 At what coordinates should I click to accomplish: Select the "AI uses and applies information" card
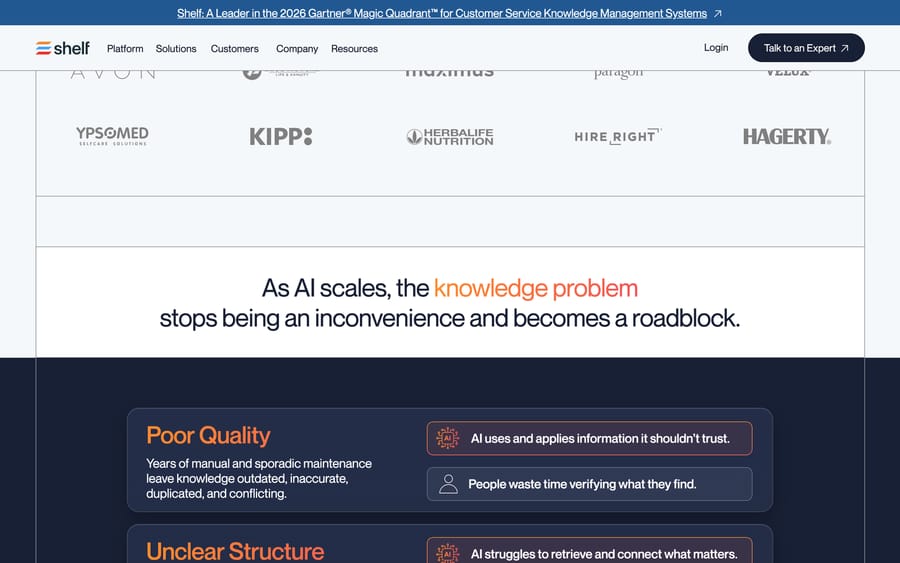589,438
